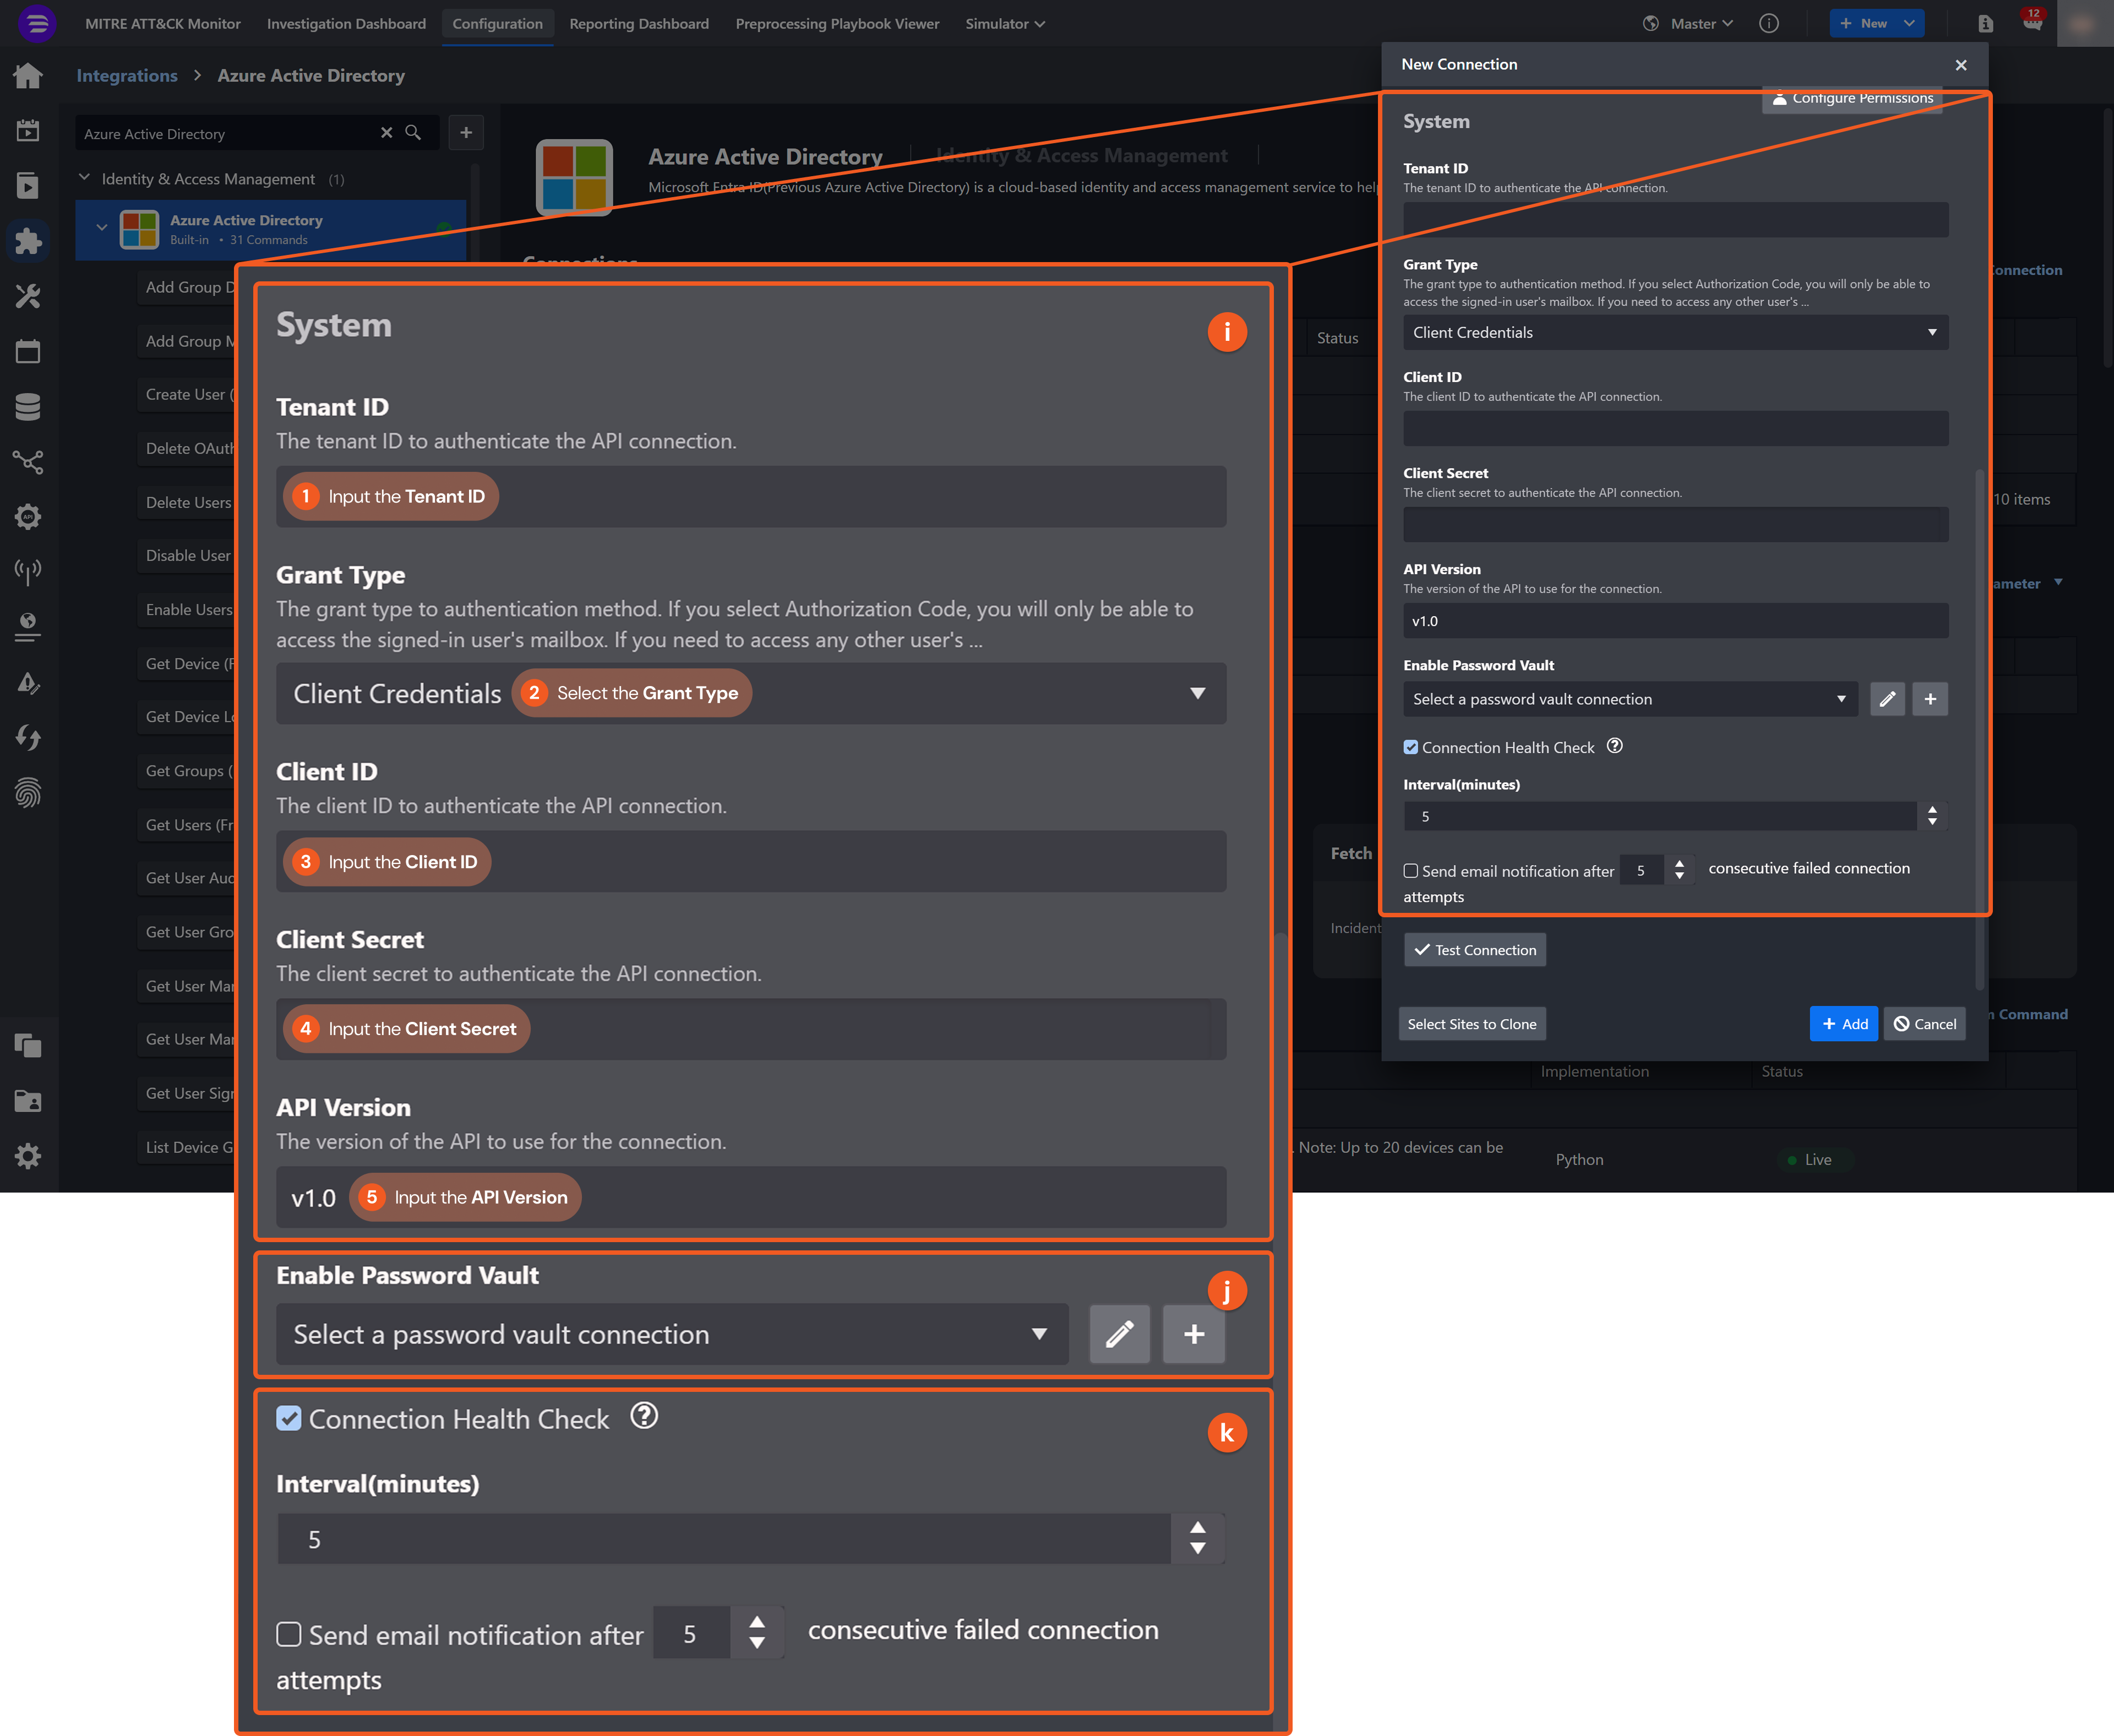This screenshot has width=2114, height=1736.
Task: Open the database stack icon in sidebar
Action: pos(28,407)
